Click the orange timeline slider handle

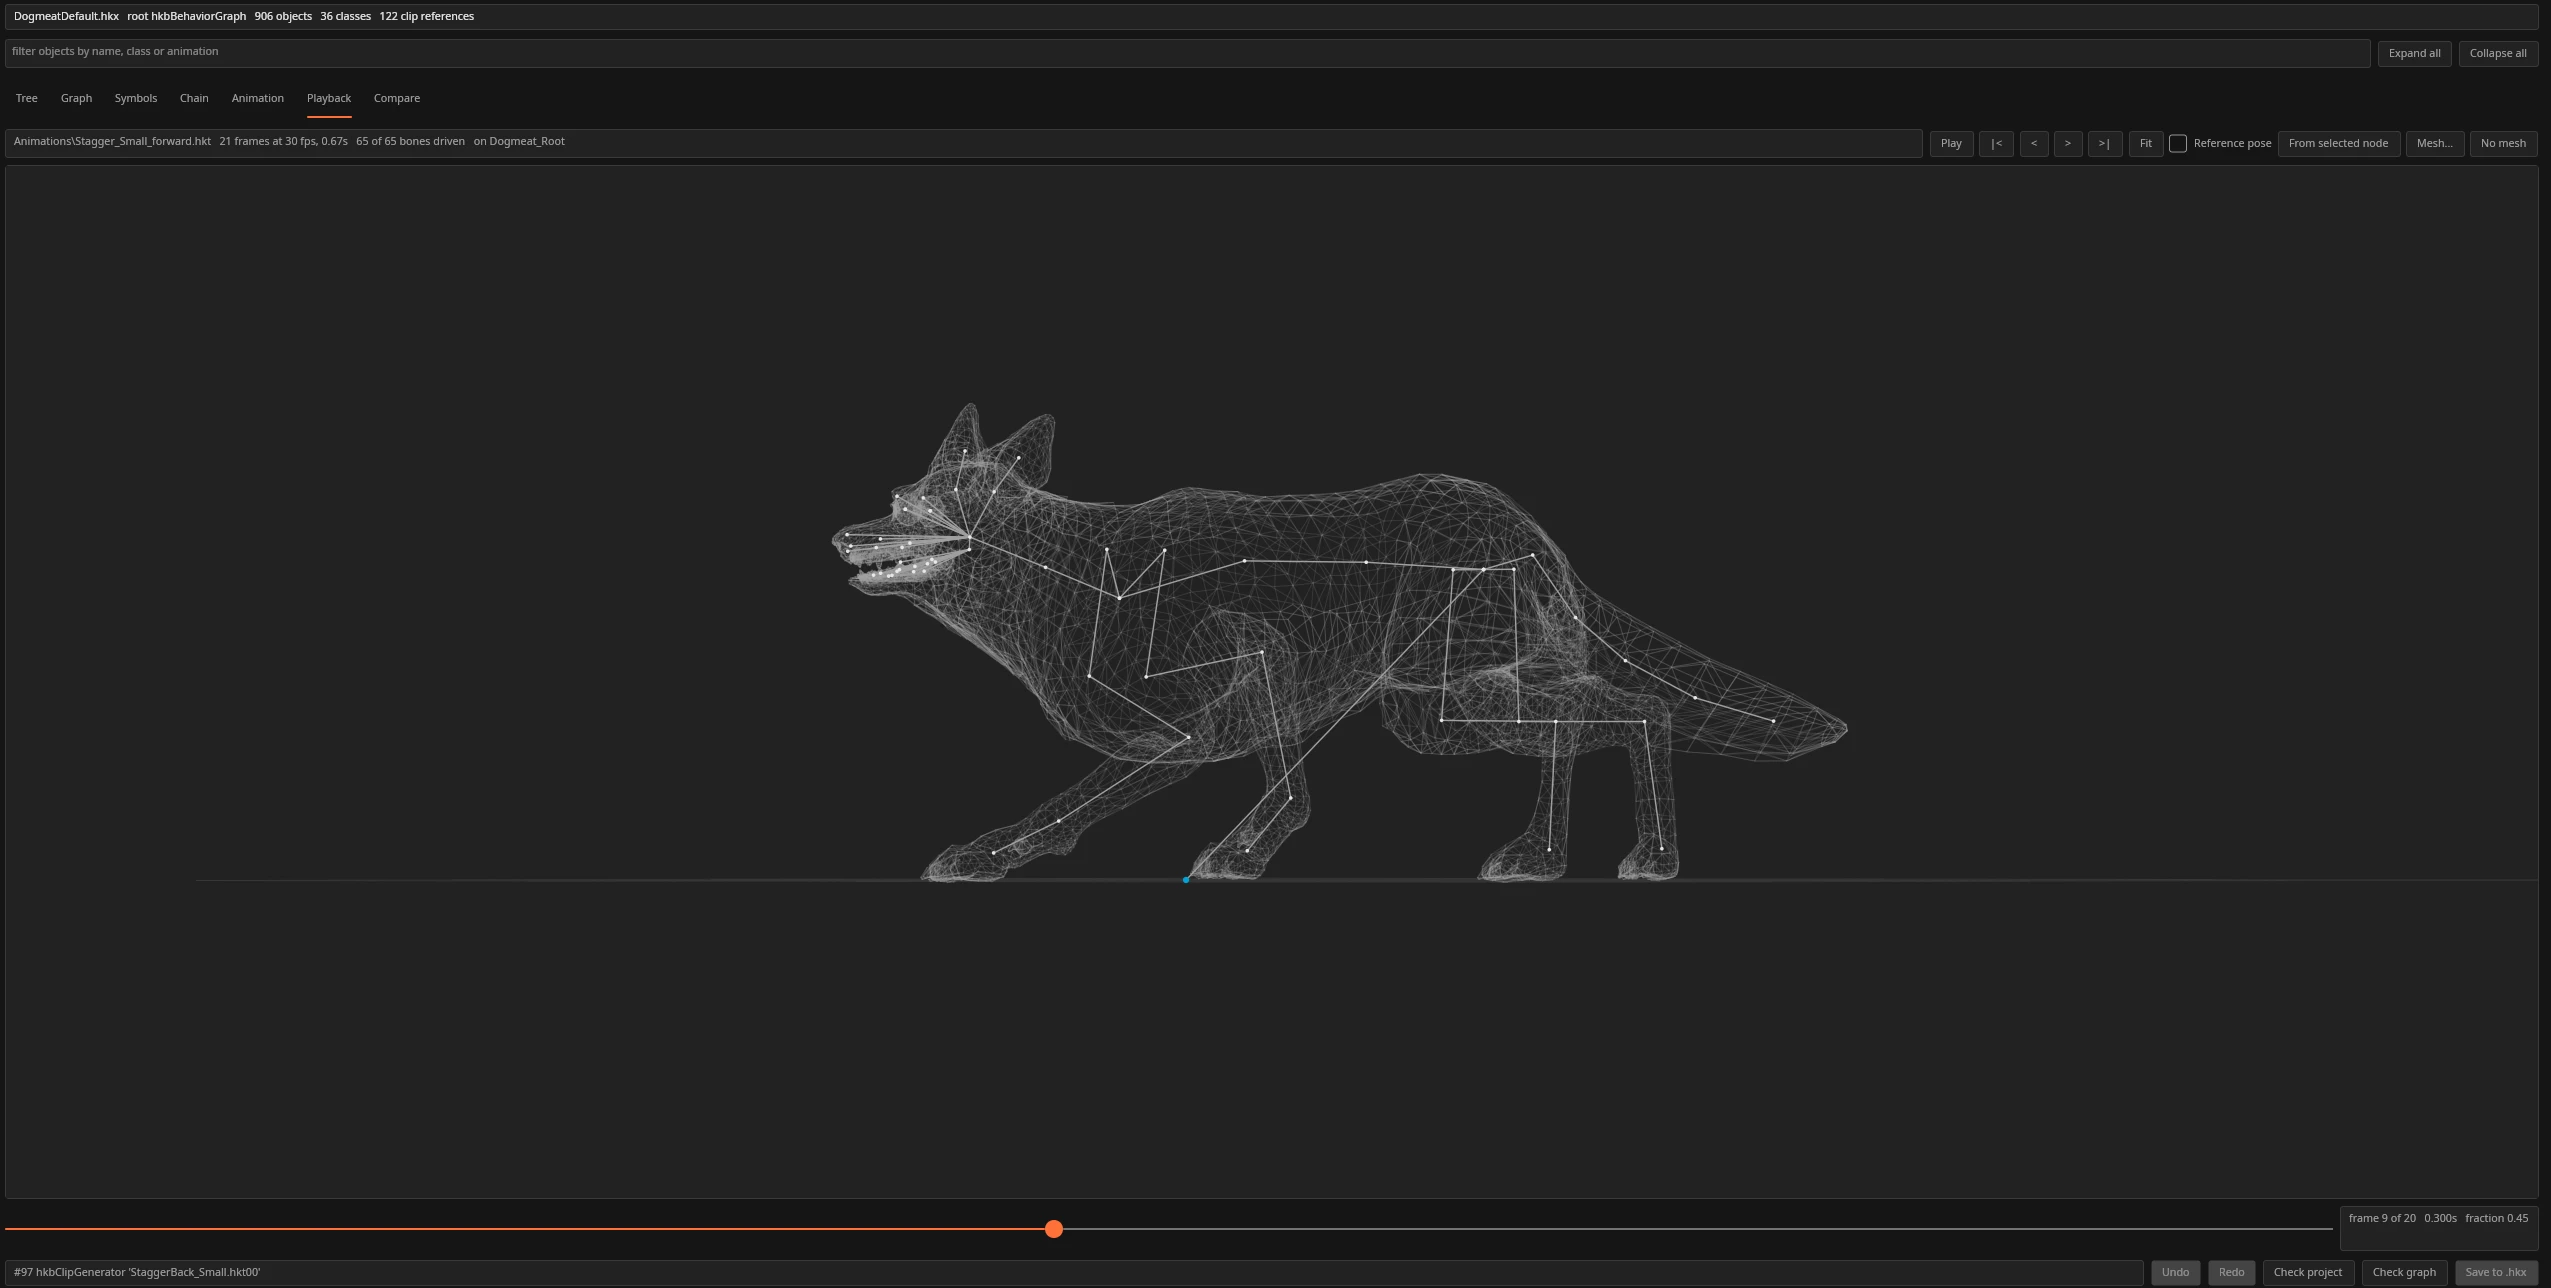[1053, 1229]
